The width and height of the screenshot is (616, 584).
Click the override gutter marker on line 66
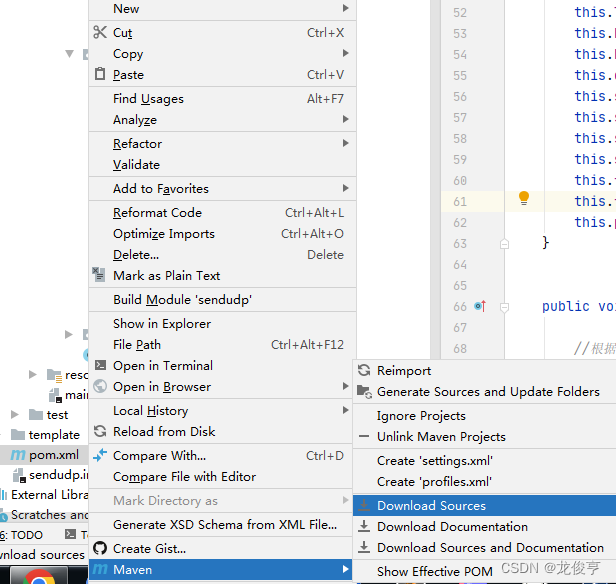480,306
